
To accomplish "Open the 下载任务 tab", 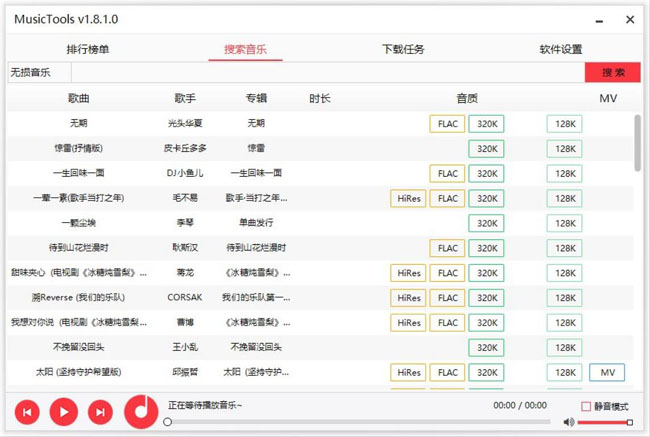I will coord(403,49).
